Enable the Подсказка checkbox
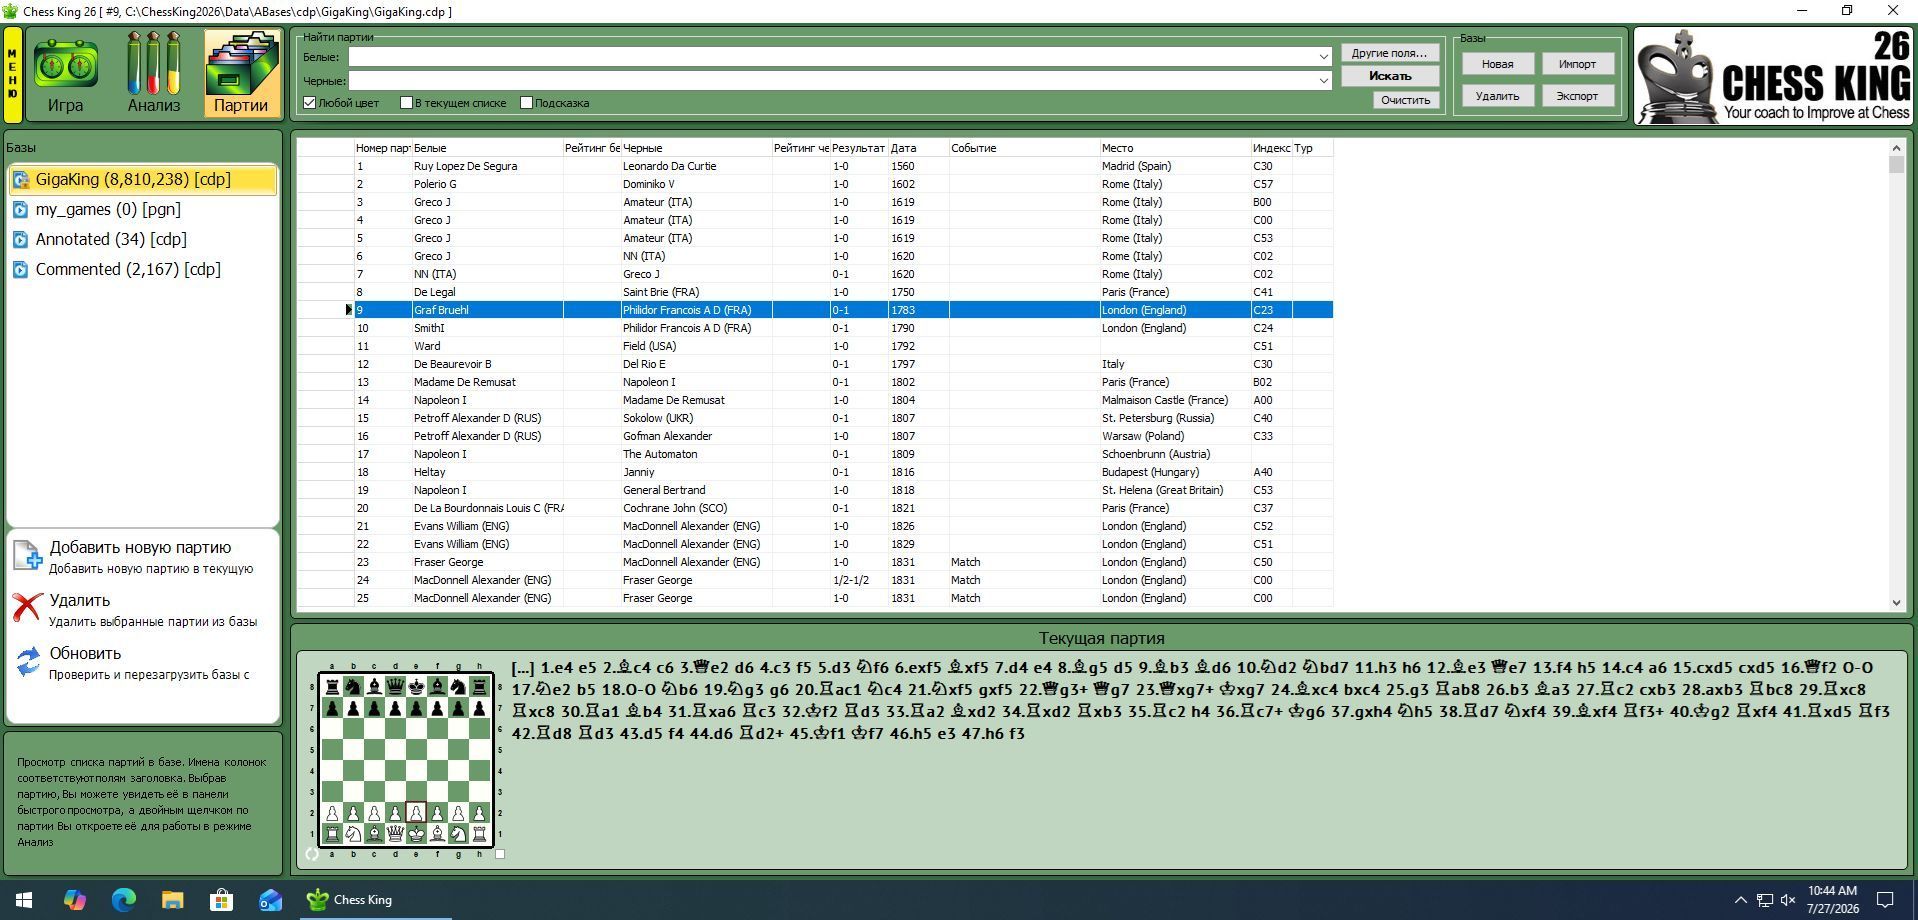The image size is (1918, 920). click(x=526, y=103)
